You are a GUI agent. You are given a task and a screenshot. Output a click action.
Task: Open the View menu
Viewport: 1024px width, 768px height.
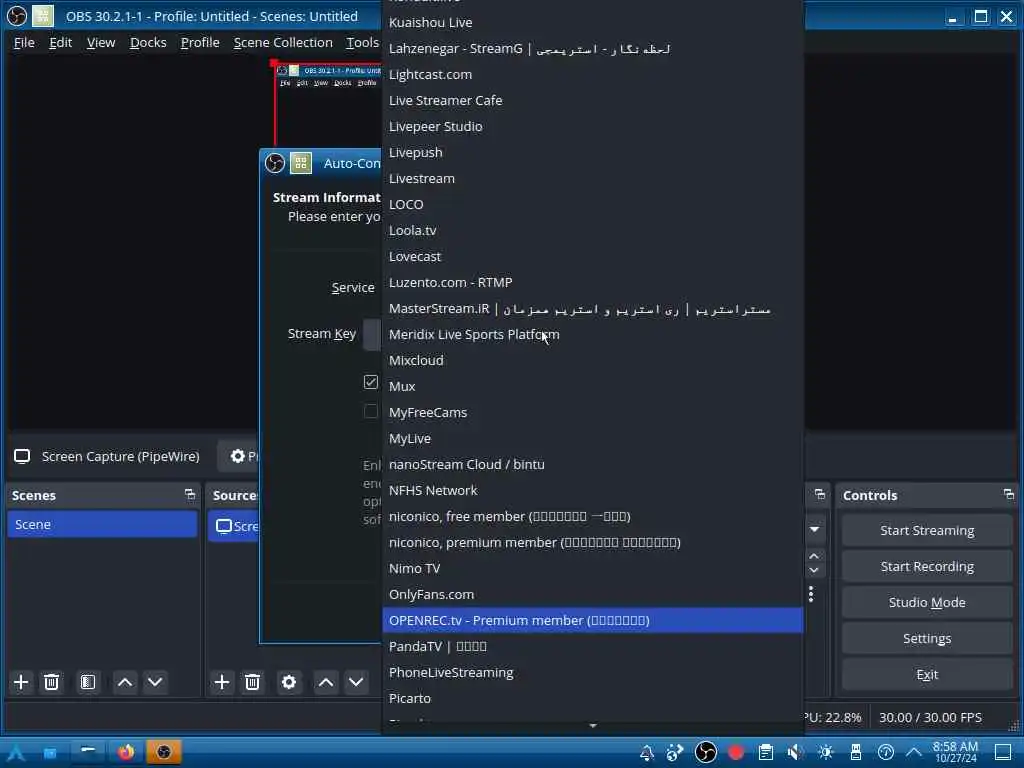(x=101, y=42)
